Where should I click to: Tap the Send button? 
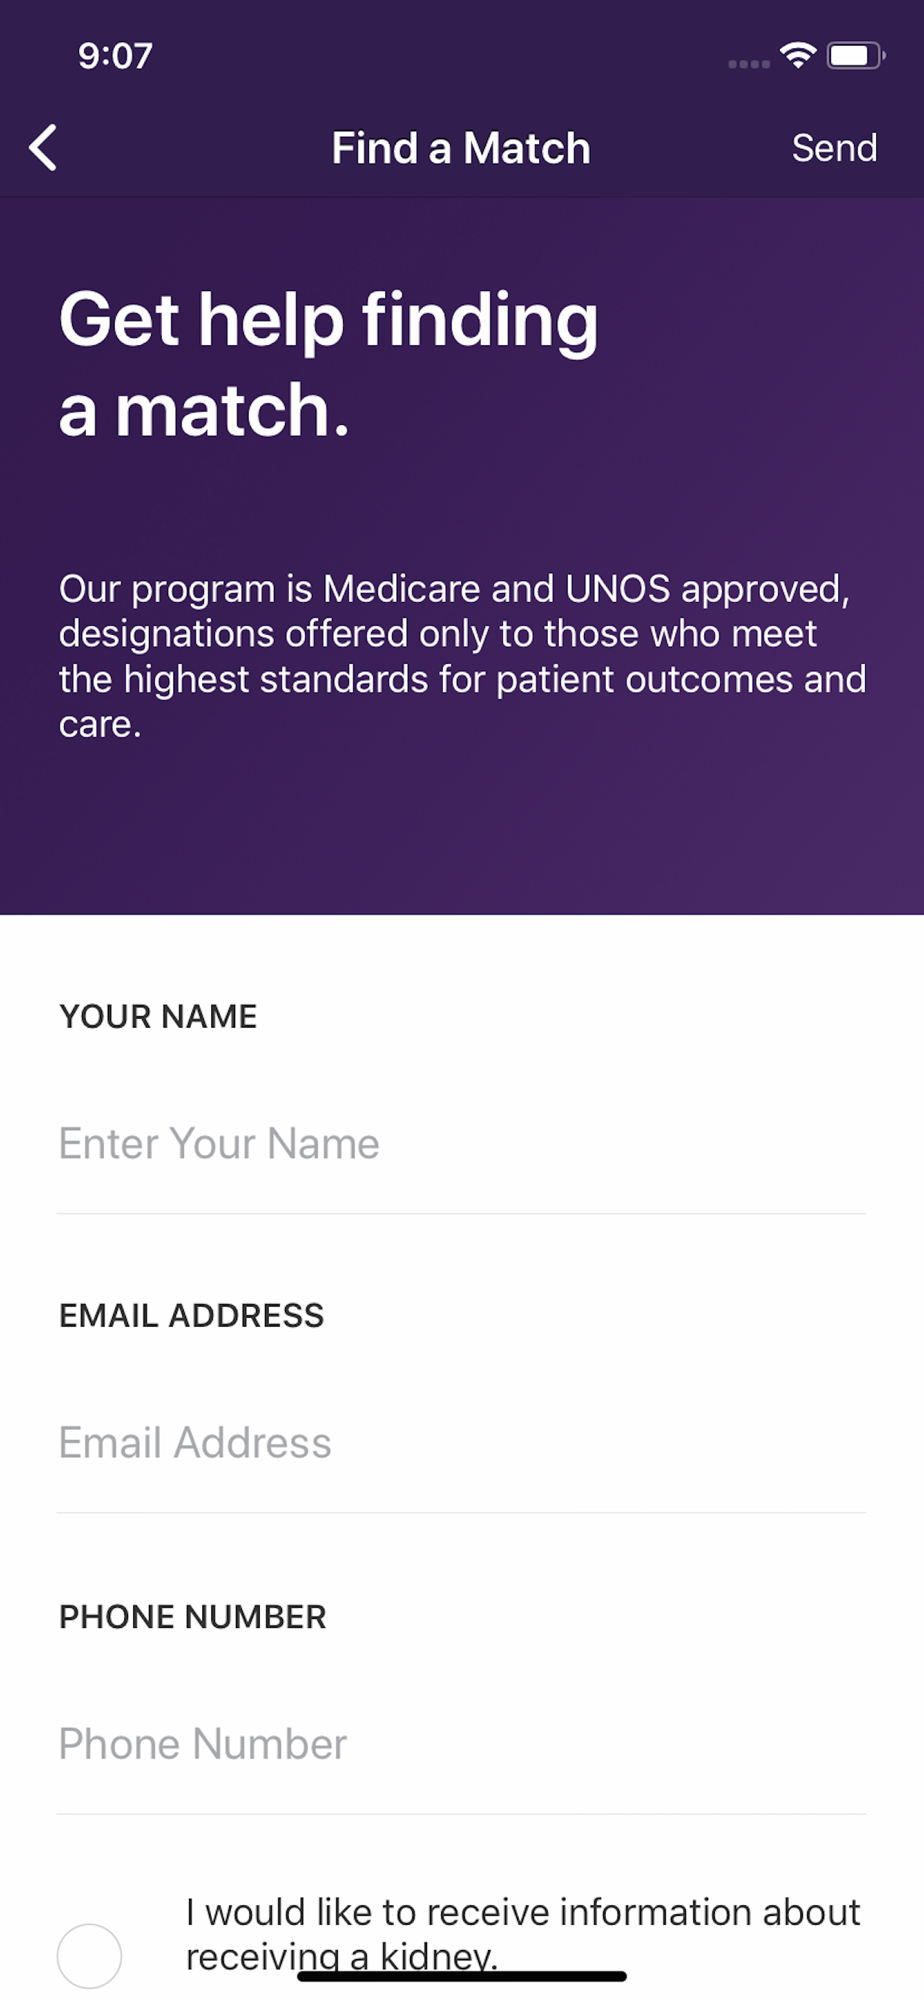tap(834, 148)
